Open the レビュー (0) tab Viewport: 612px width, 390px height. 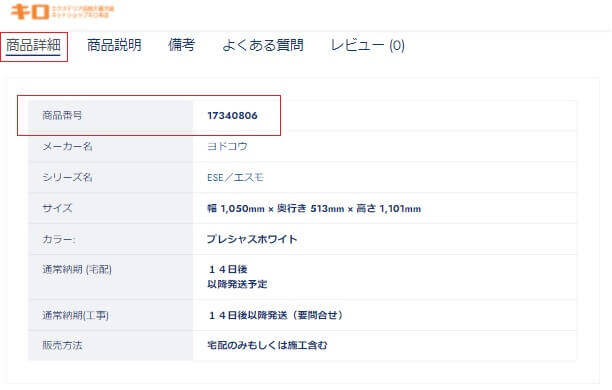[367, 45]
